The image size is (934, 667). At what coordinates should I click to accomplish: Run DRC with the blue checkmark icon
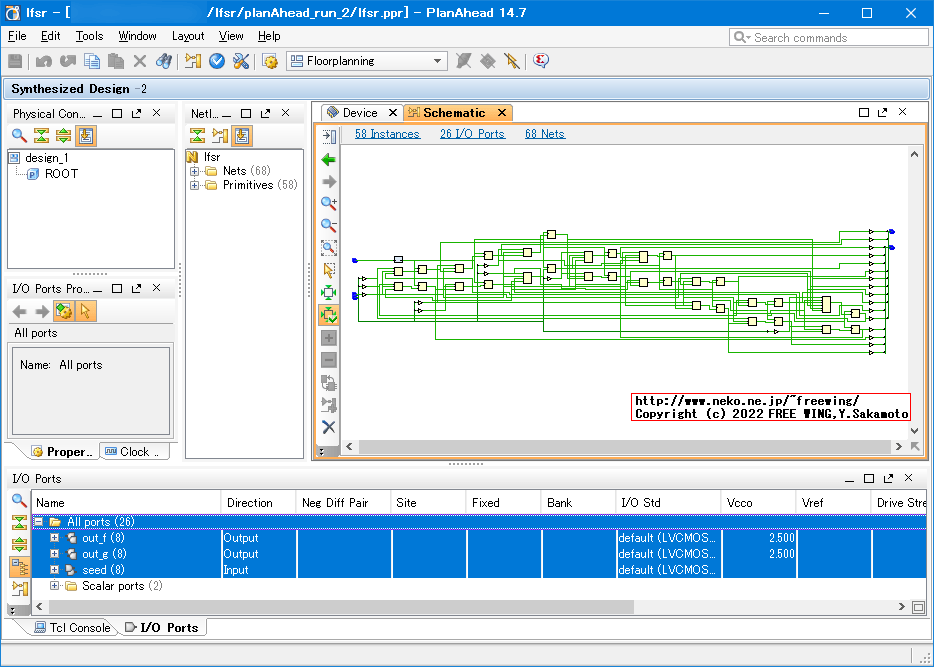(217, 61)
